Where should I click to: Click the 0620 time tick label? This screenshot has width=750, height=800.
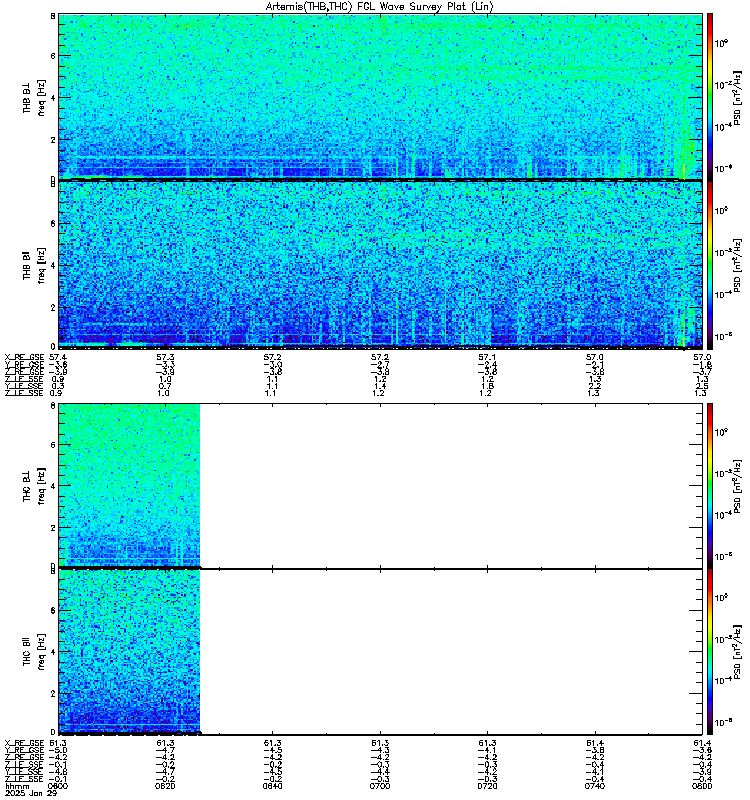(165, 786)
